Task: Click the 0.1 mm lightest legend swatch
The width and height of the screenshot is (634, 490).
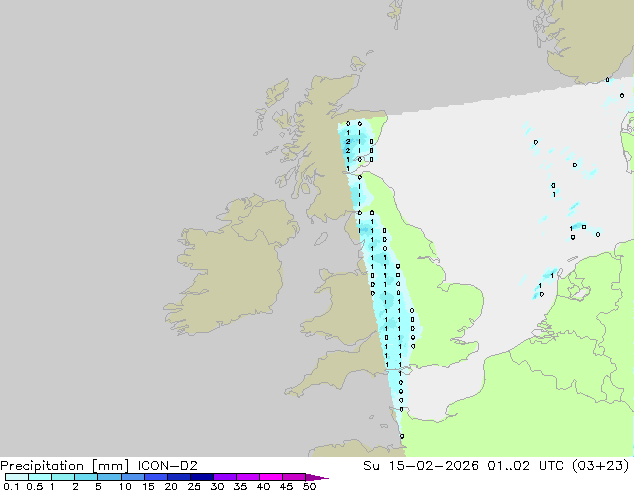Action: (15, 477)
